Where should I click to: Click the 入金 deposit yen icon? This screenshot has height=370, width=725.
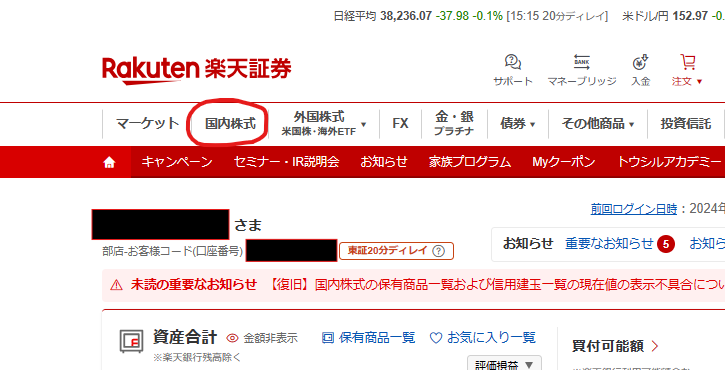pyautogui.click(x=641, y=62)
